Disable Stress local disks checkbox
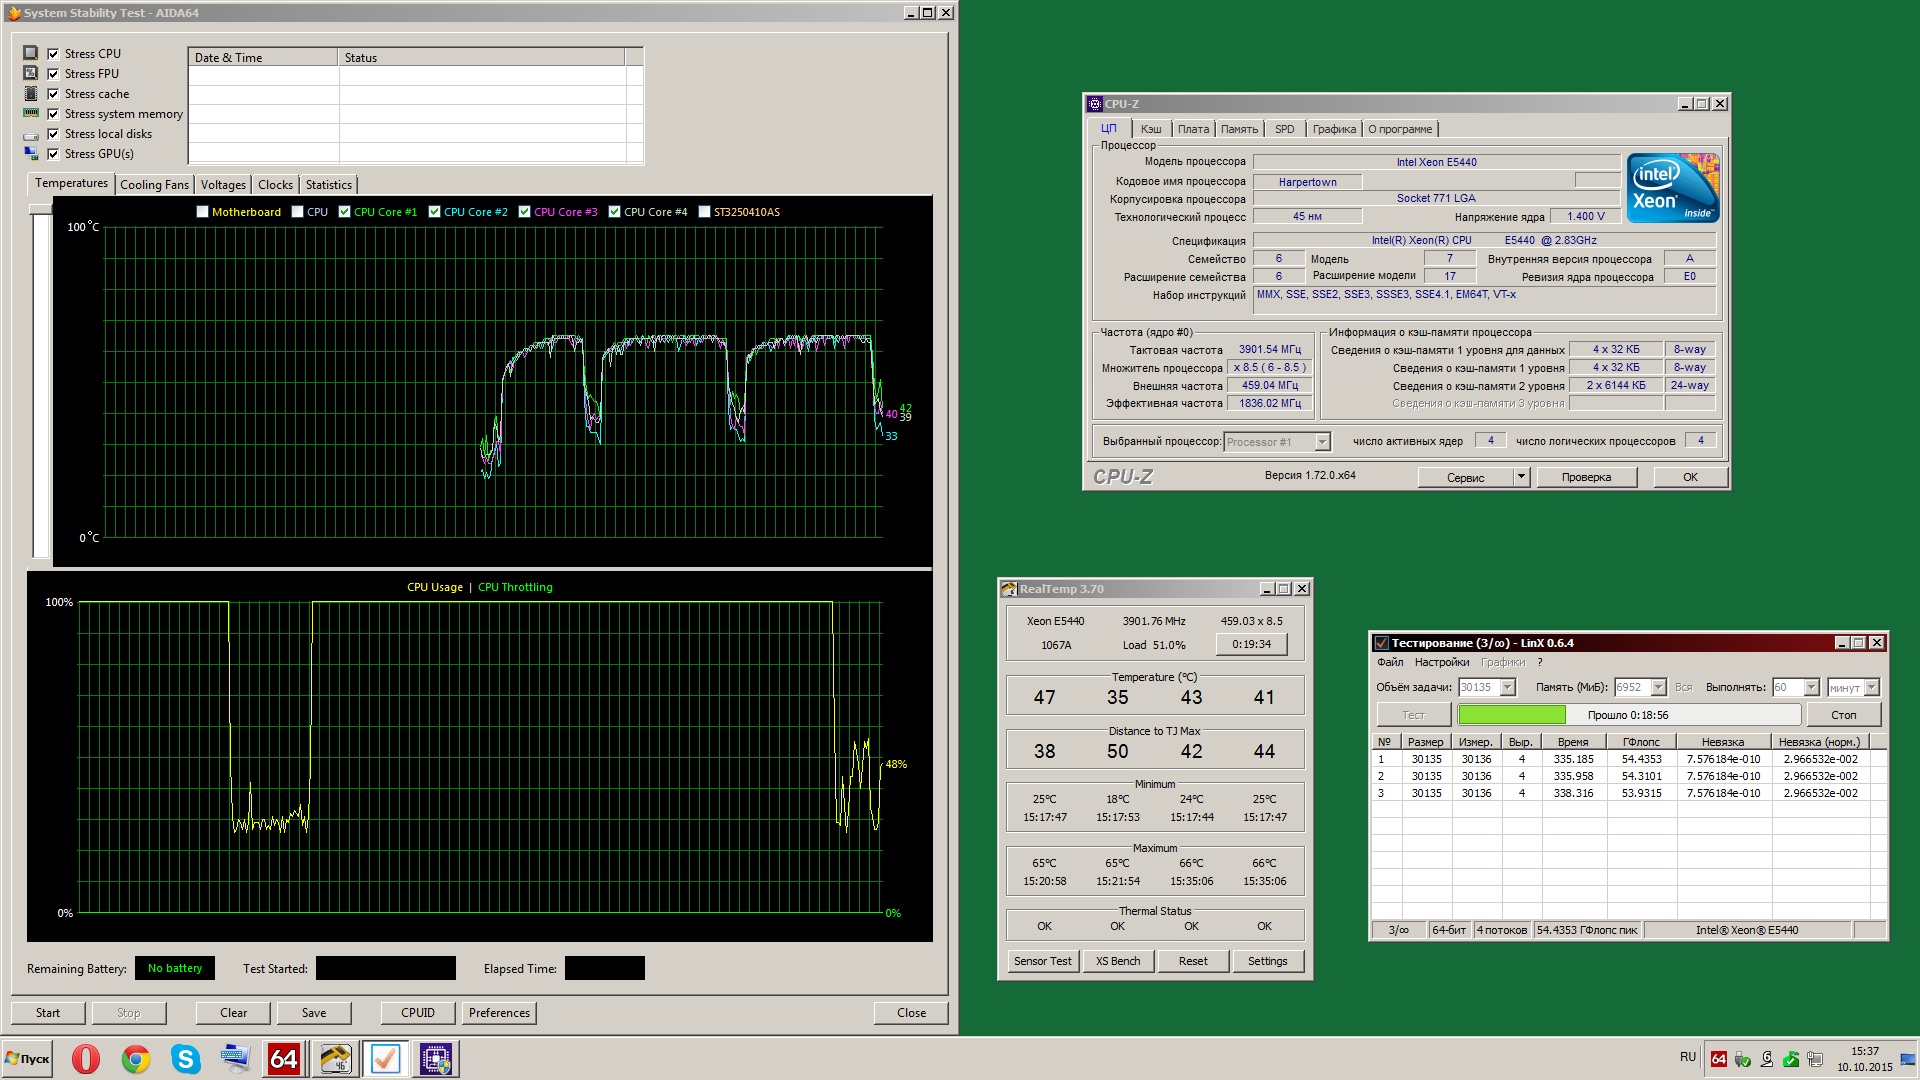The height and width of the screenshot is (1080, 1920). (54, 134)
